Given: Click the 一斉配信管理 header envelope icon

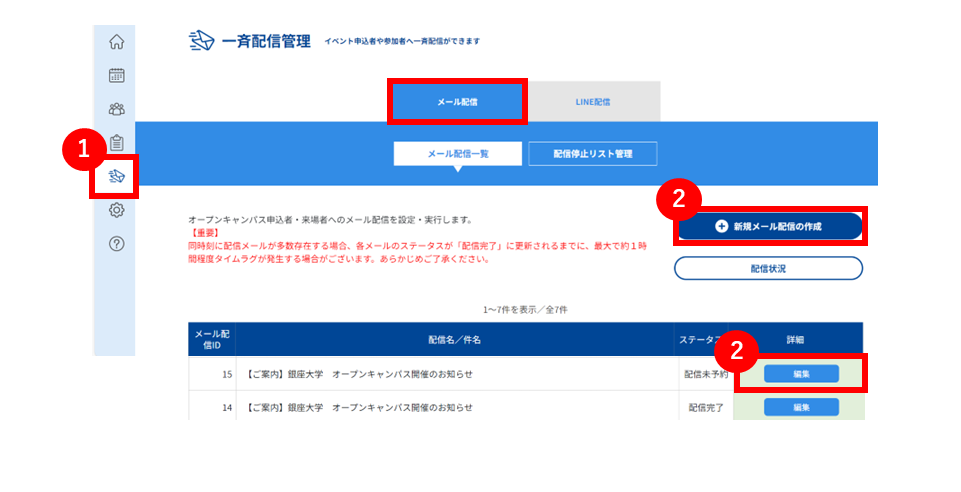Looking at the screenshot, I should pyautogui.click(x=202, y=41).
